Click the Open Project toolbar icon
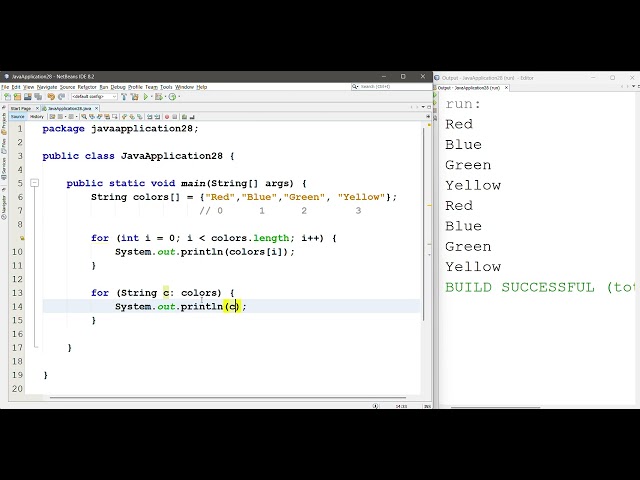This screenshot has height=480, width=640. pyautogui.click(x=28, y=97)
